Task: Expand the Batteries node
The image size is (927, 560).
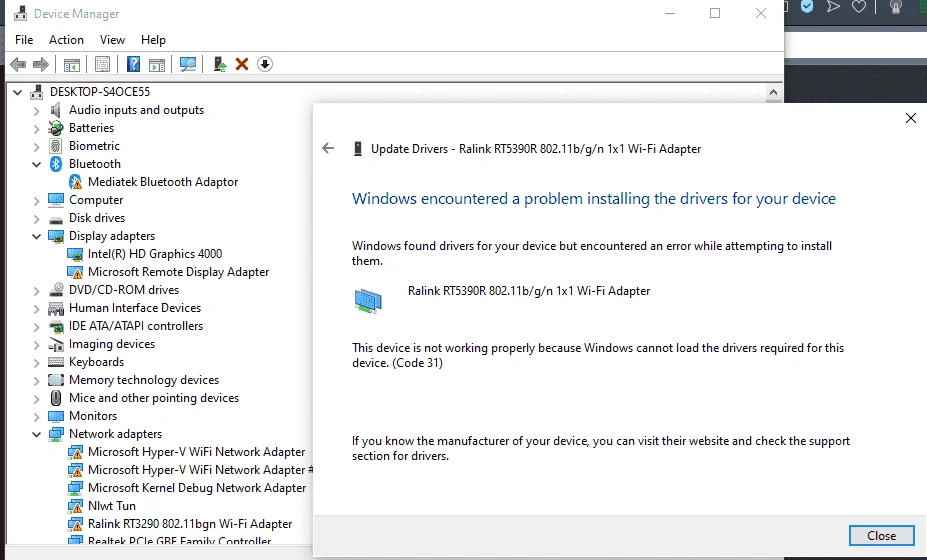Action: pos(37,128)
